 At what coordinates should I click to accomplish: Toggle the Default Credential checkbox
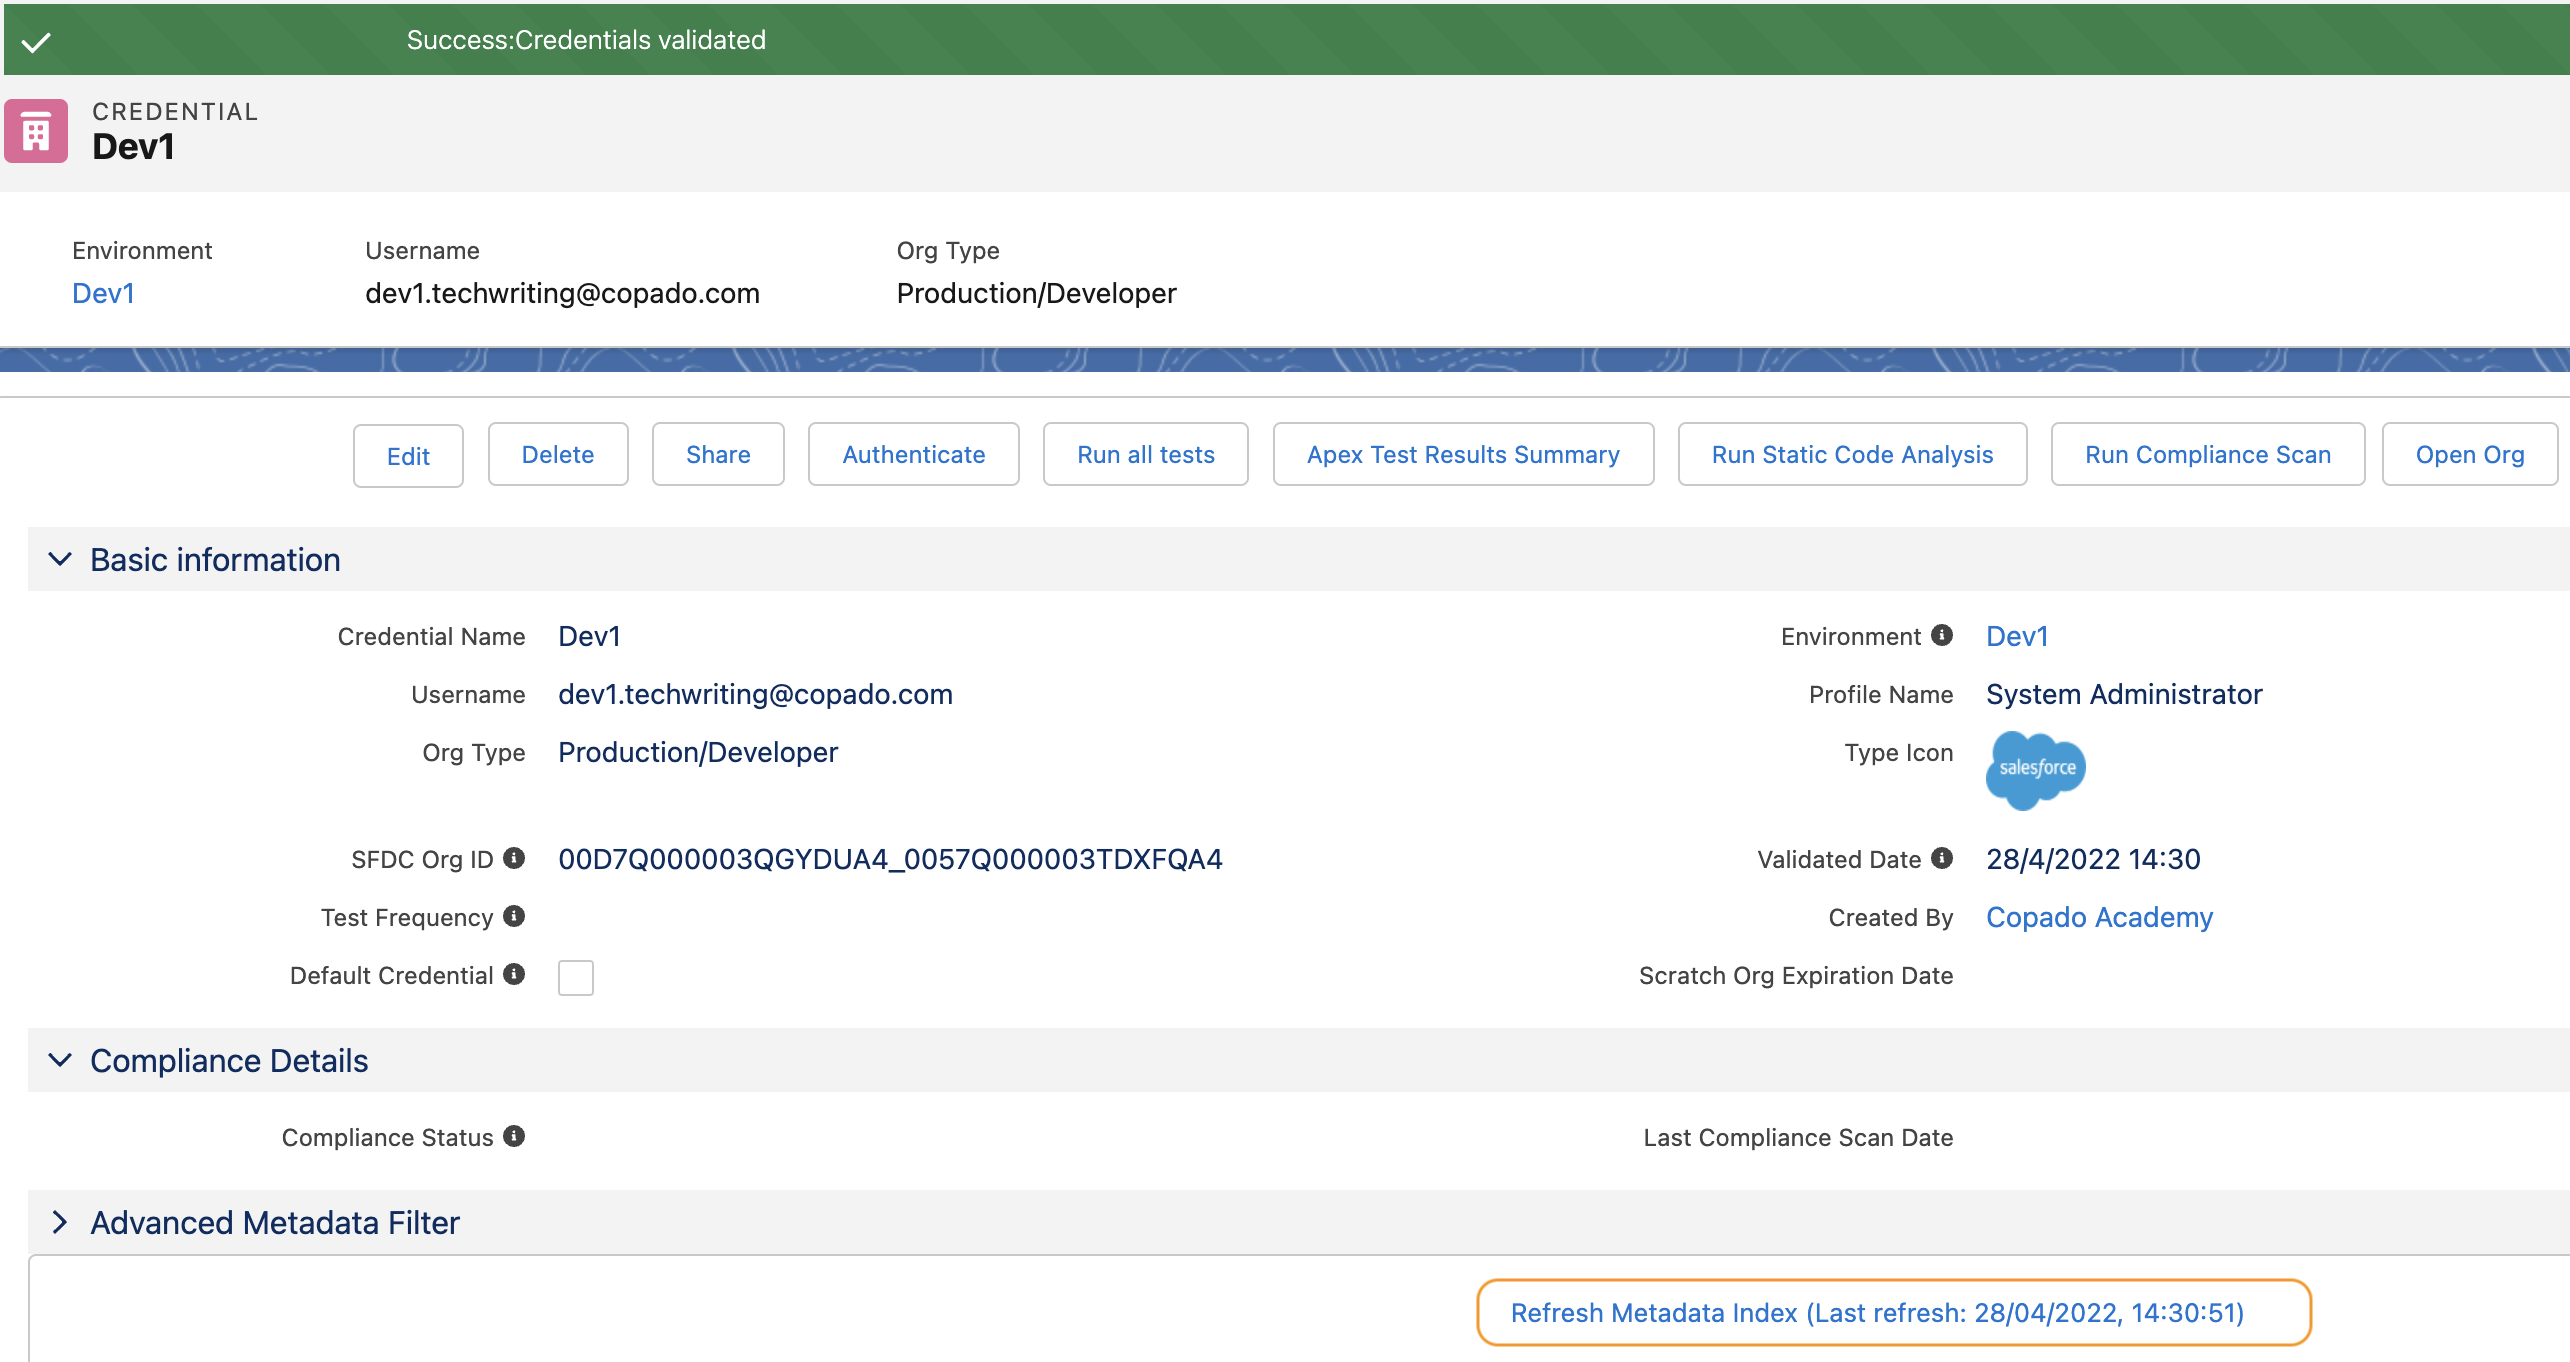tap(576, 977)
